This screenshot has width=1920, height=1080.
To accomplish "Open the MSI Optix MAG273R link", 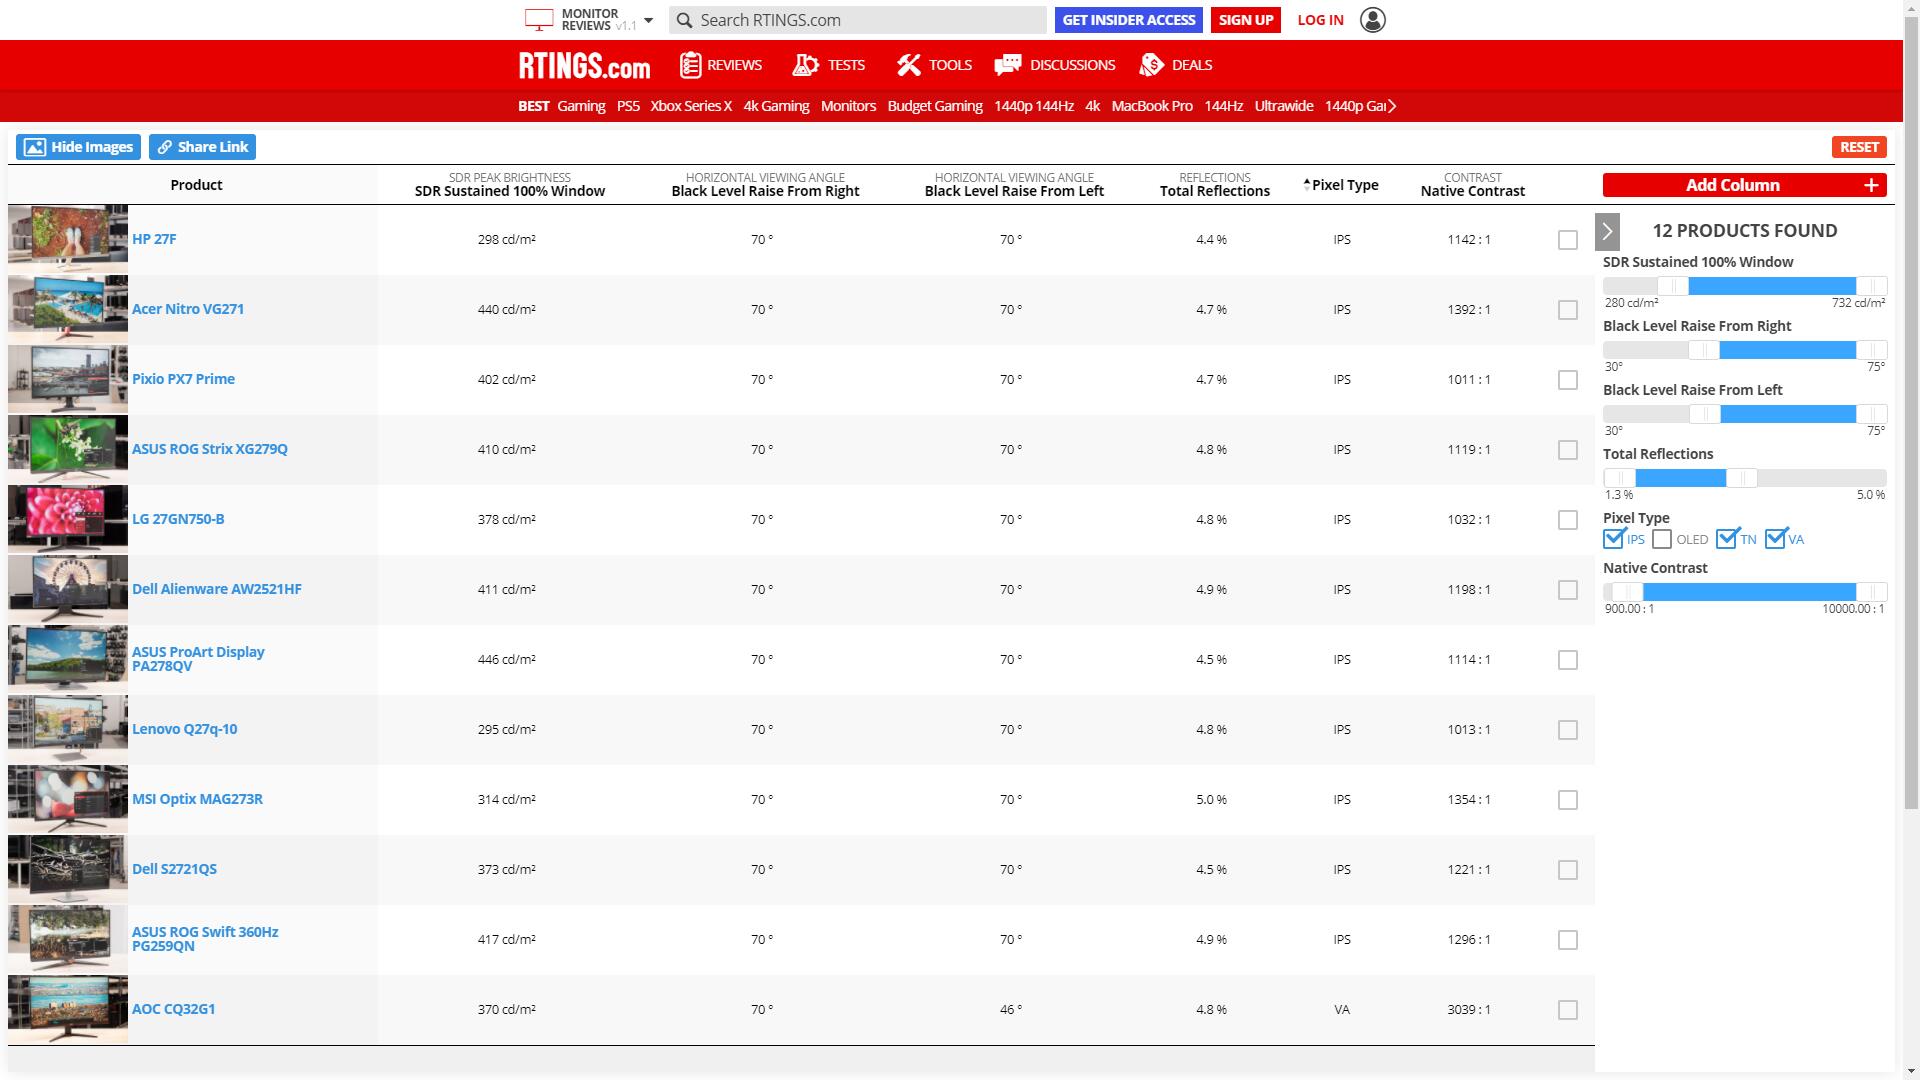I will pyautogui.click(x=197, y=799).
